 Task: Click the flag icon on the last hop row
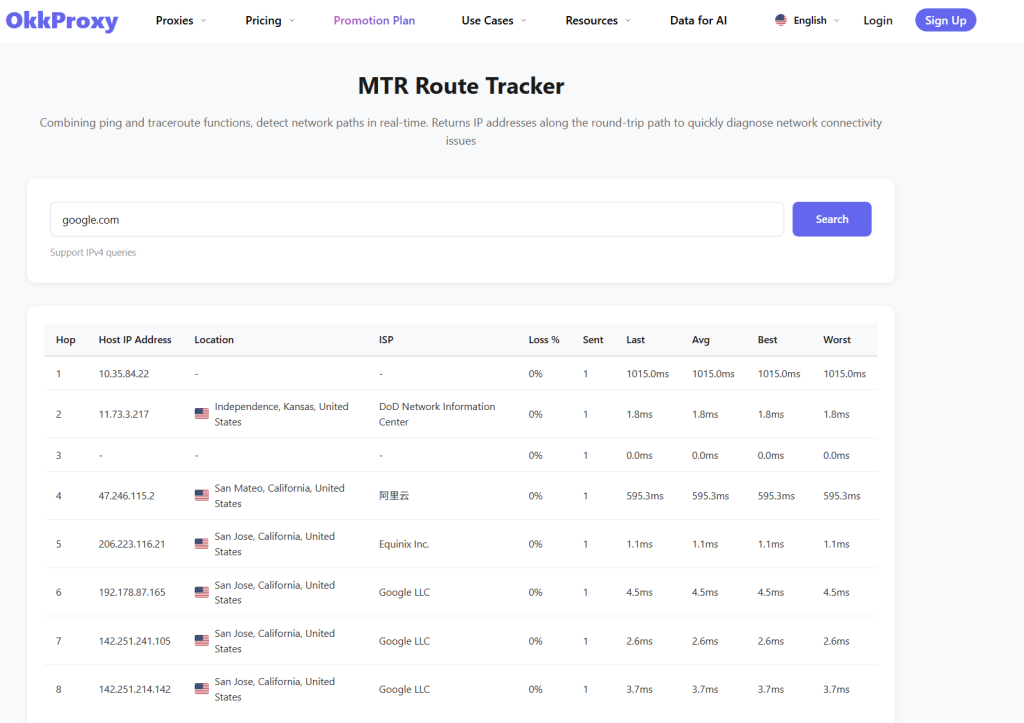click(x=201, y=688)
